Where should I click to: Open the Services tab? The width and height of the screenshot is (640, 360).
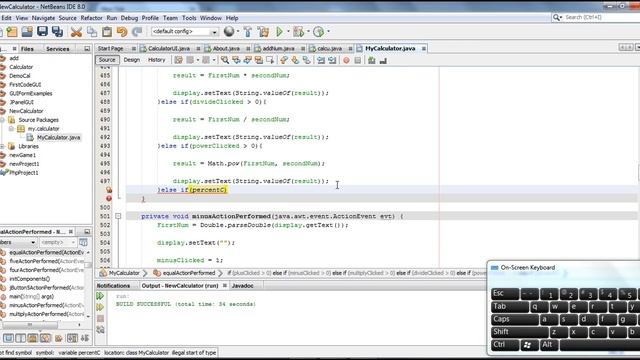pos(58,49)
